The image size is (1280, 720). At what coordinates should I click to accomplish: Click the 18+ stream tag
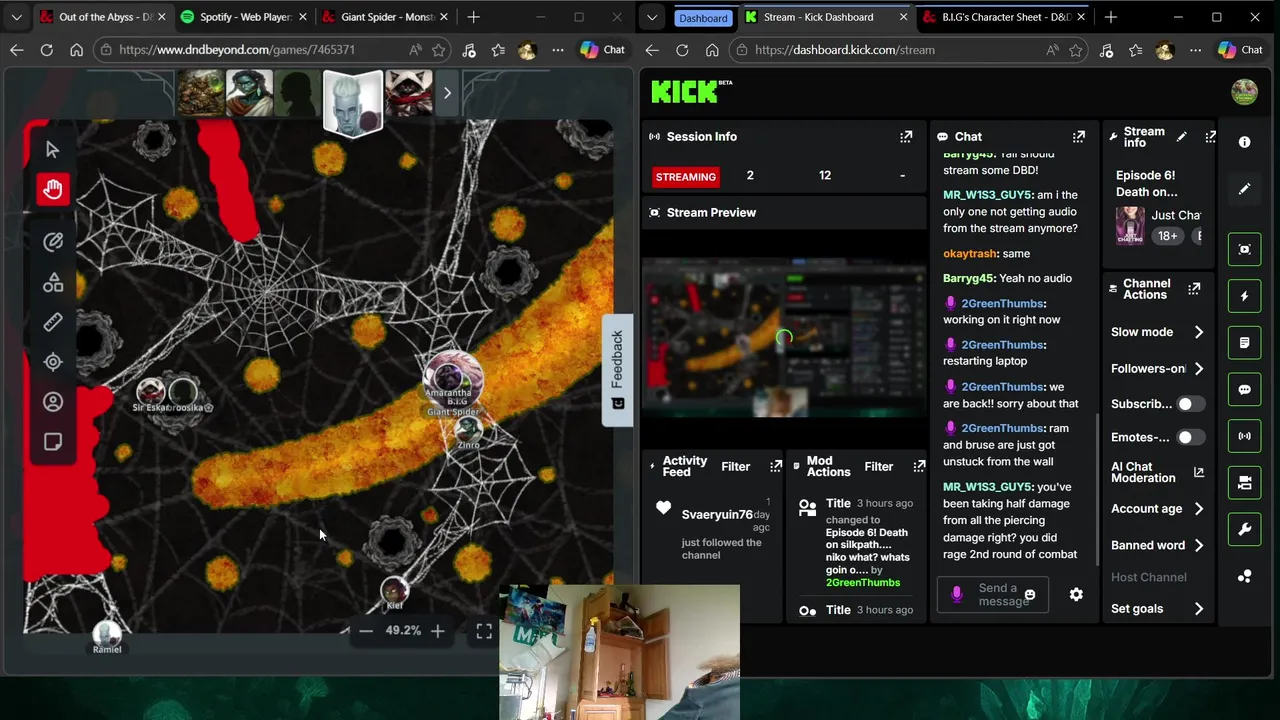[x=1167, y=236]
